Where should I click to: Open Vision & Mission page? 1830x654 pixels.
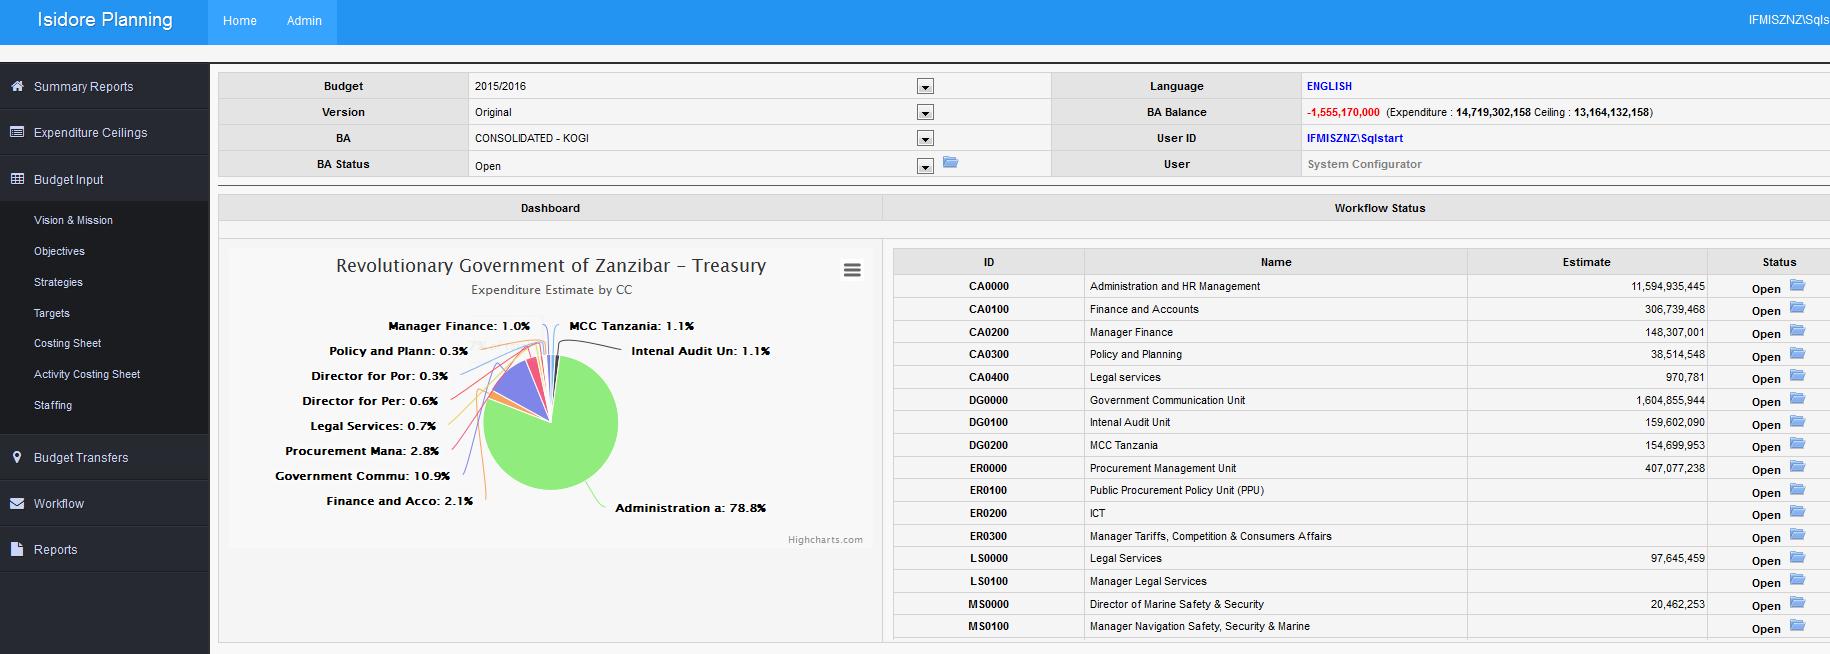73,220
